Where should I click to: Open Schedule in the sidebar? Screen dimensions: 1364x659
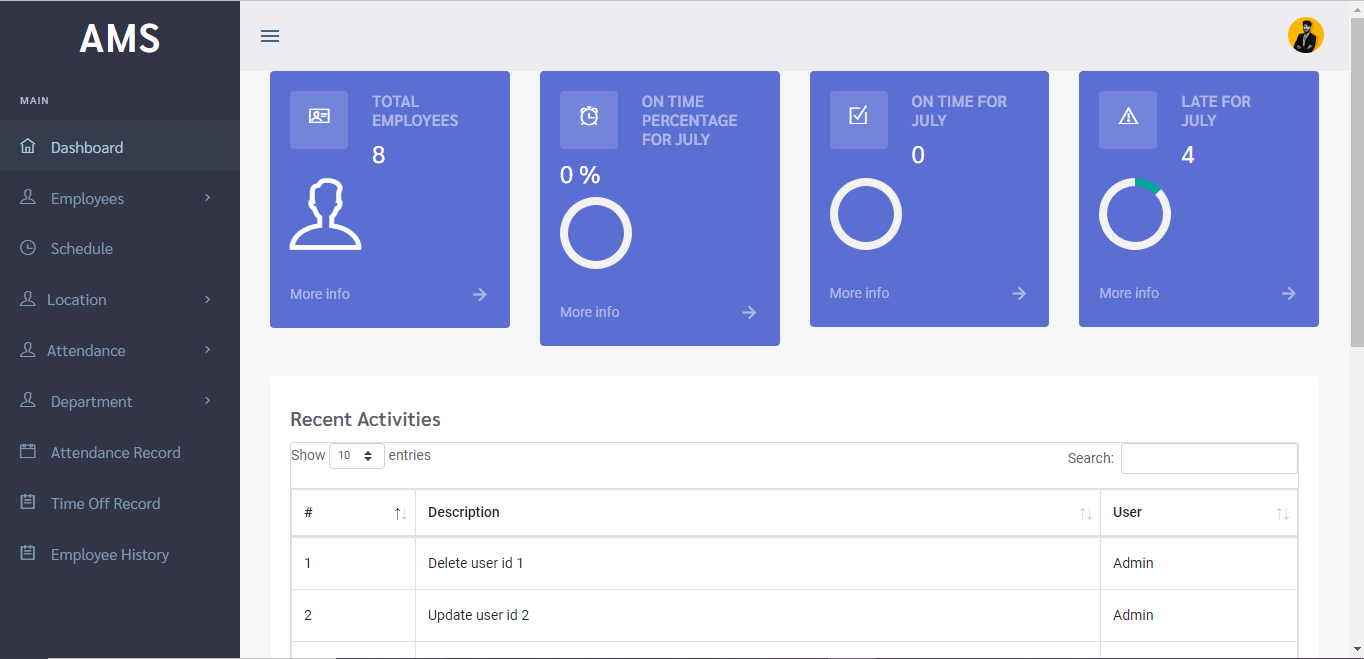pos(120,248)
